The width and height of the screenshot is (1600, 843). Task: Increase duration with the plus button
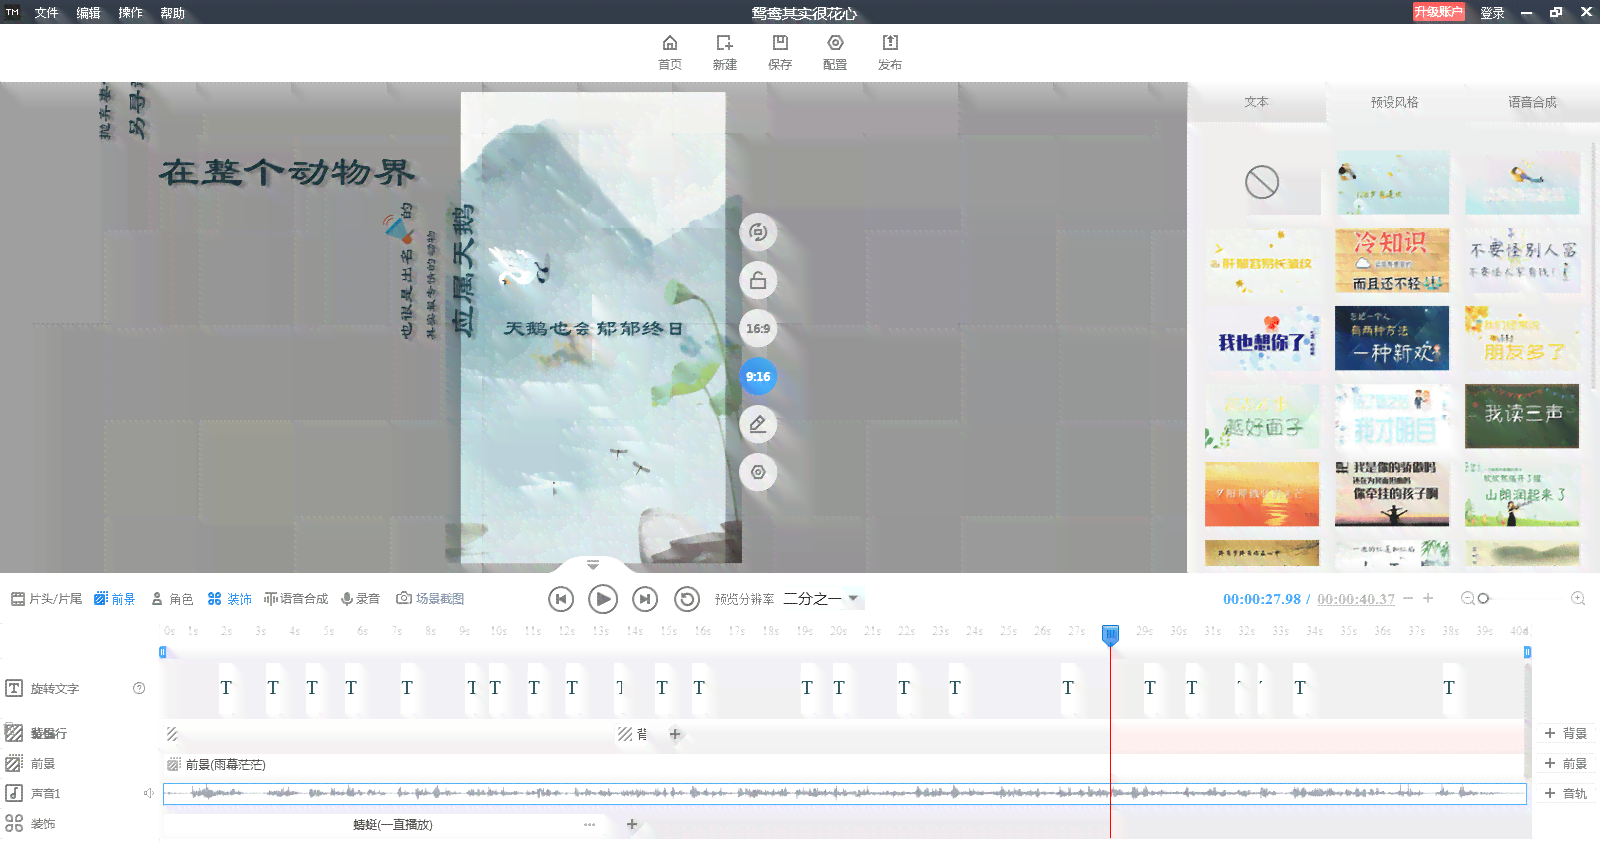1428,598
